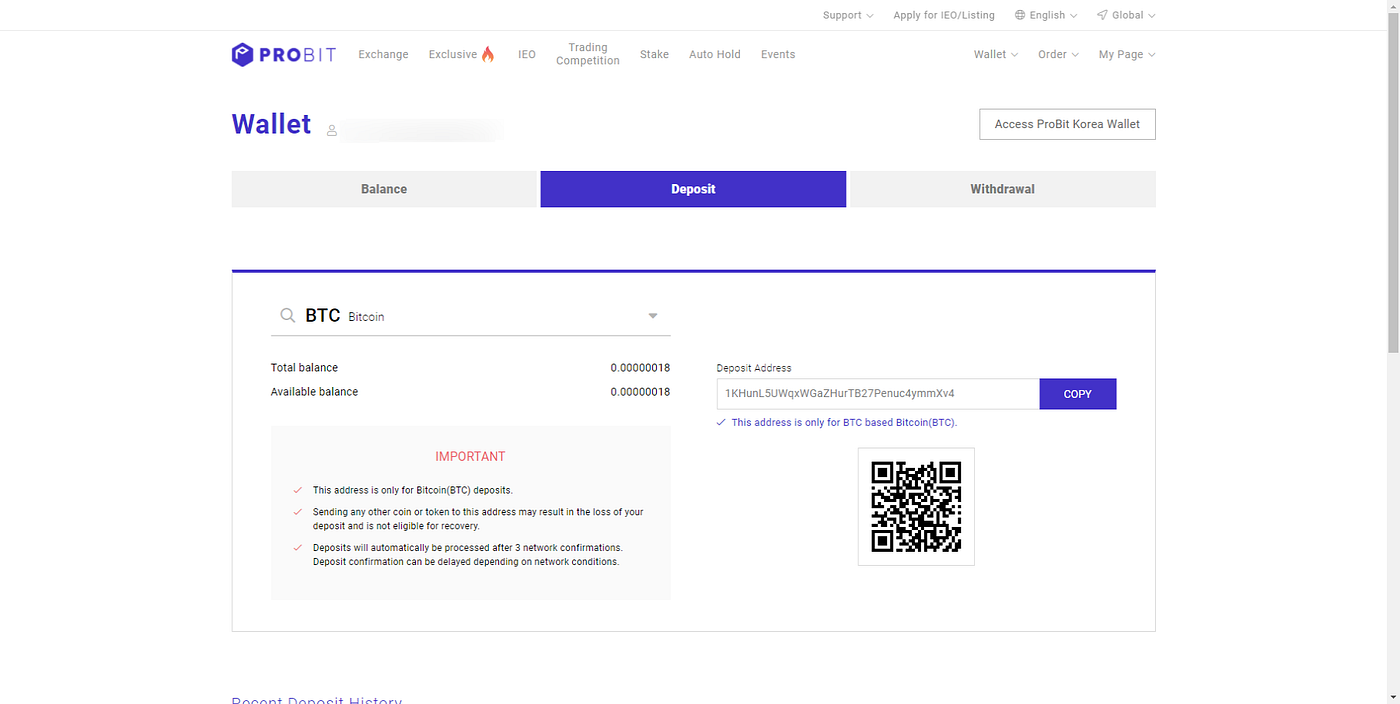Open the Events page
Image resolution: width=1400 pixels, height=704 pixels.
click(778, 54)
